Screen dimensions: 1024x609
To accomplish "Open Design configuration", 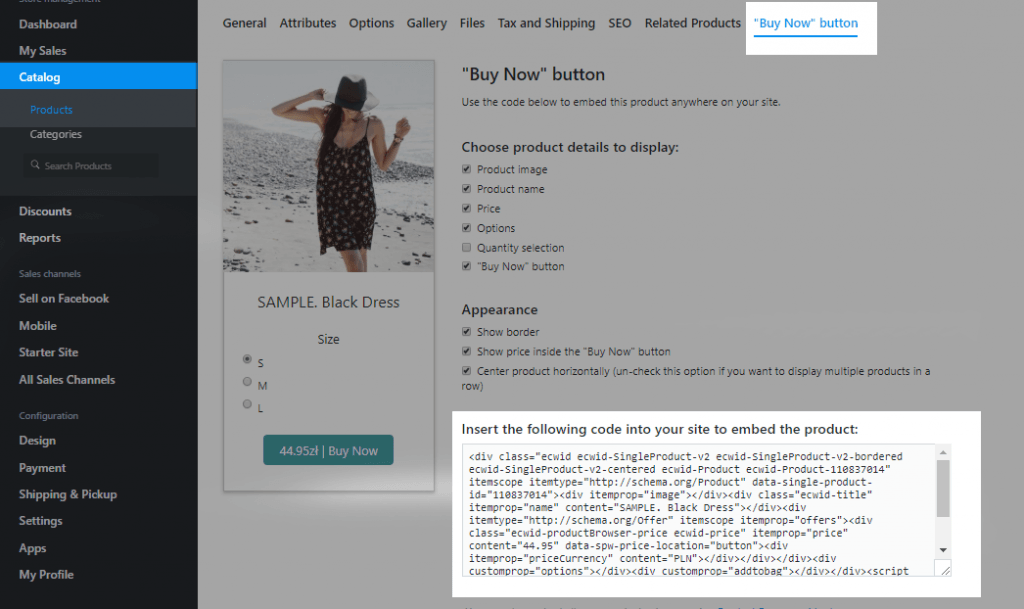I will pyautogui.click(x=37, y=441).
